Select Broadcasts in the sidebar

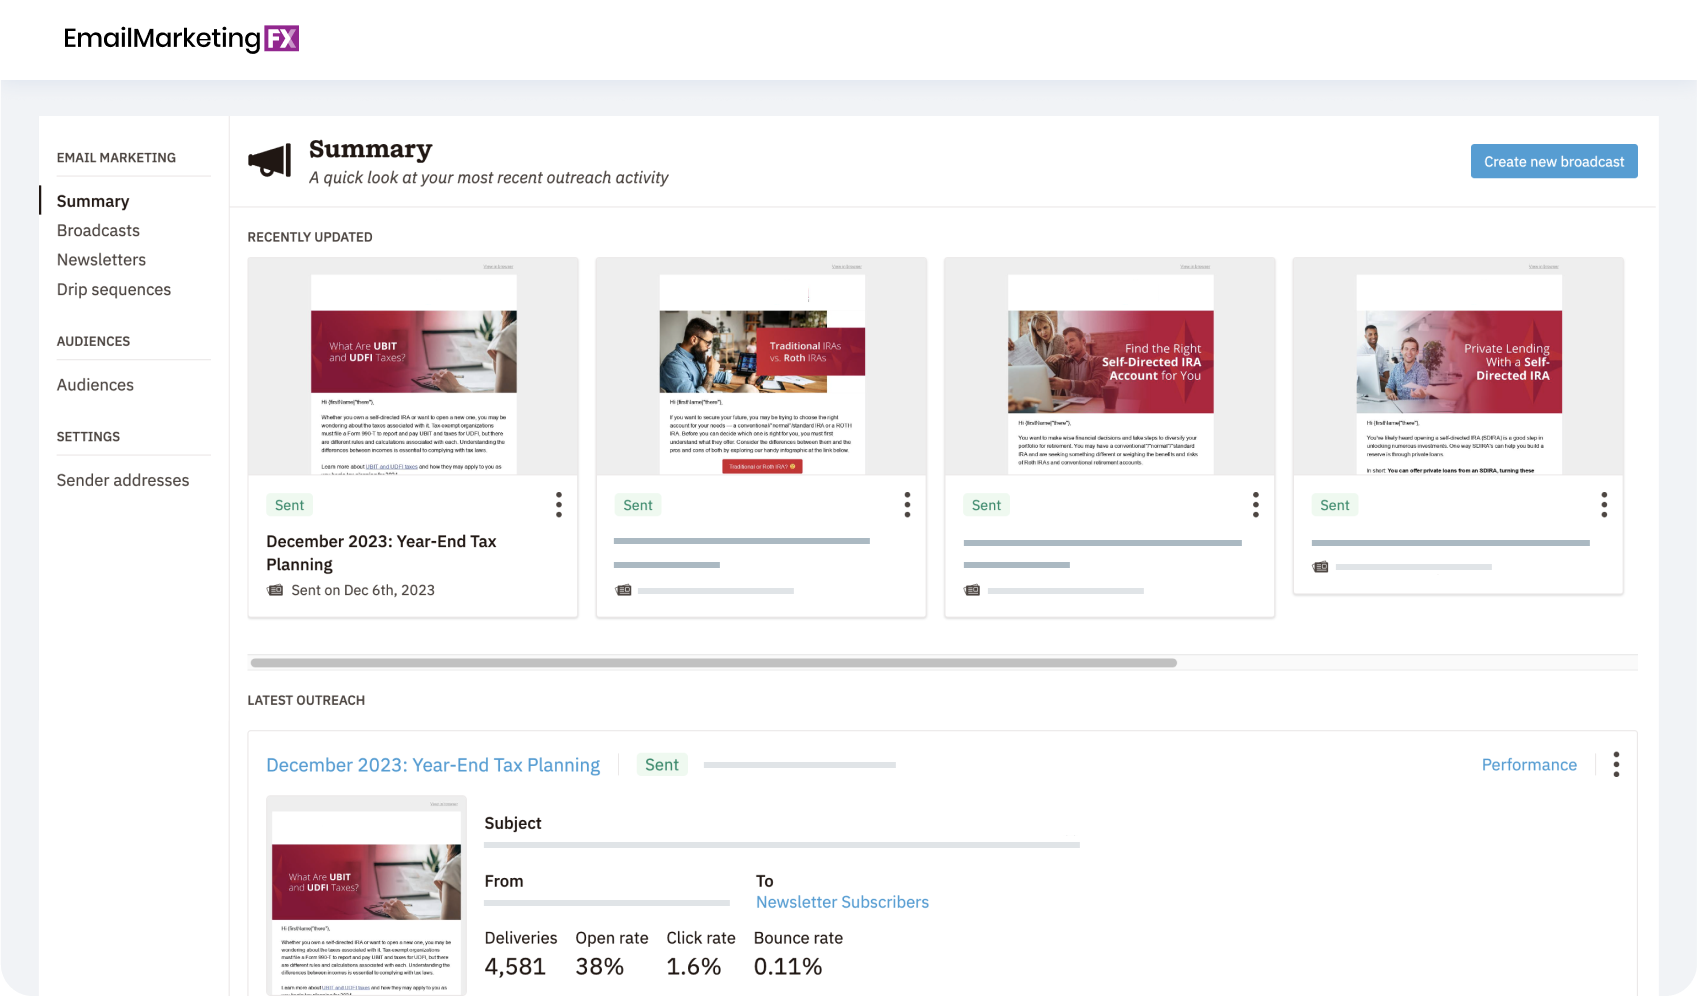pyautogui.click(x=98, y=230)
